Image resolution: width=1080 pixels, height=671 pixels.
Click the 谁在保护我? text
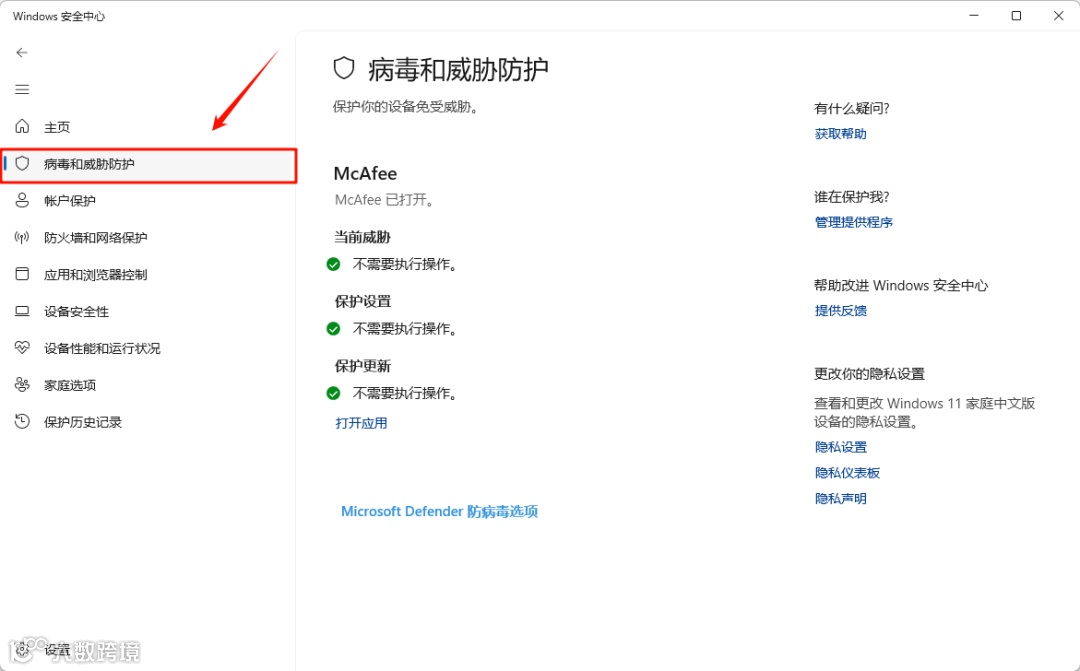pos(851,196)
